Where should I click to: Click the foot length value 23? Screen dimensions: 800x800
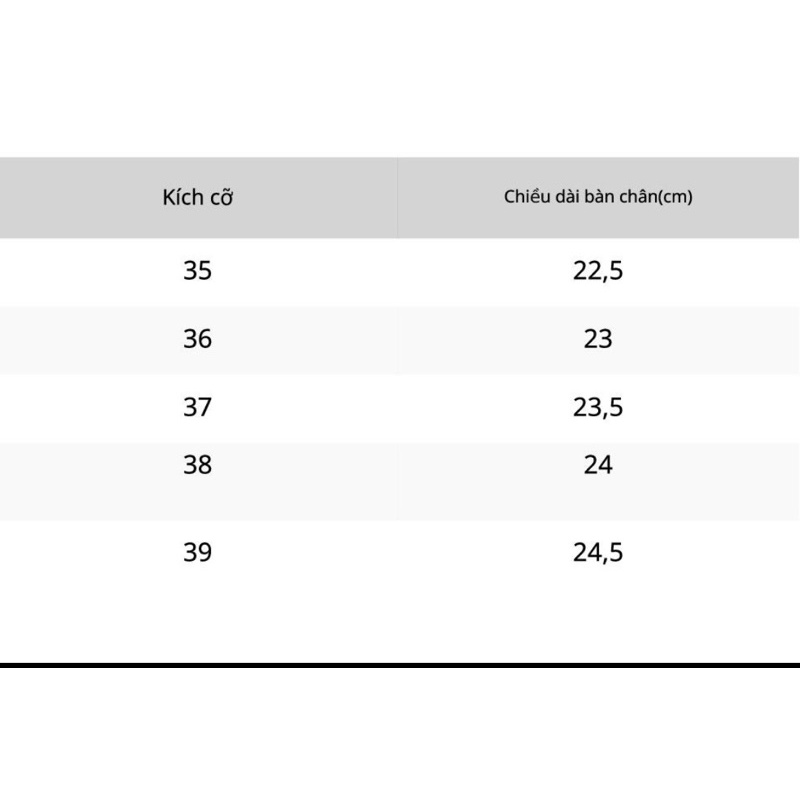click(598, 339)
